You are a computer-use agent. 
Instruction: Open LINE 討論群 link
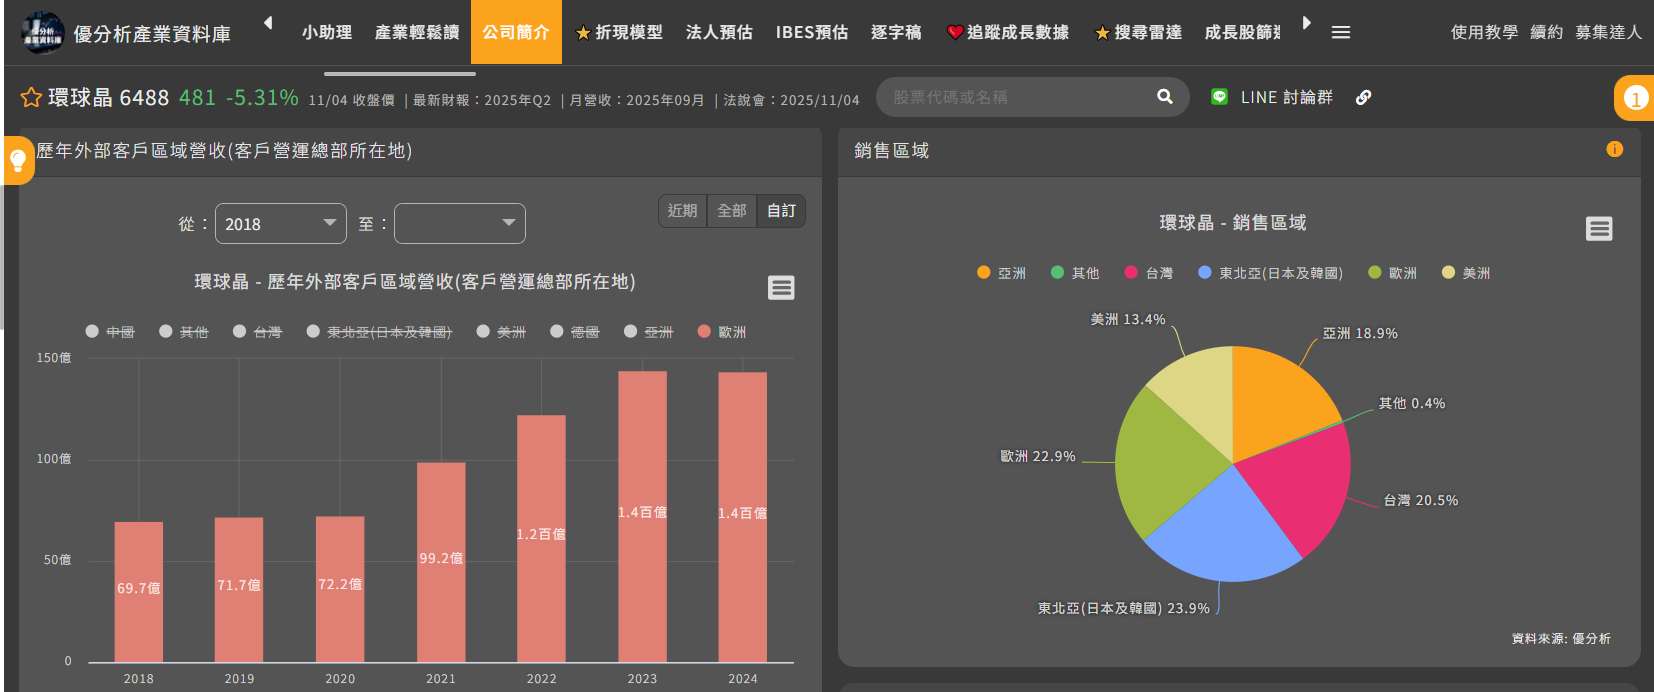click(1273, 98)
